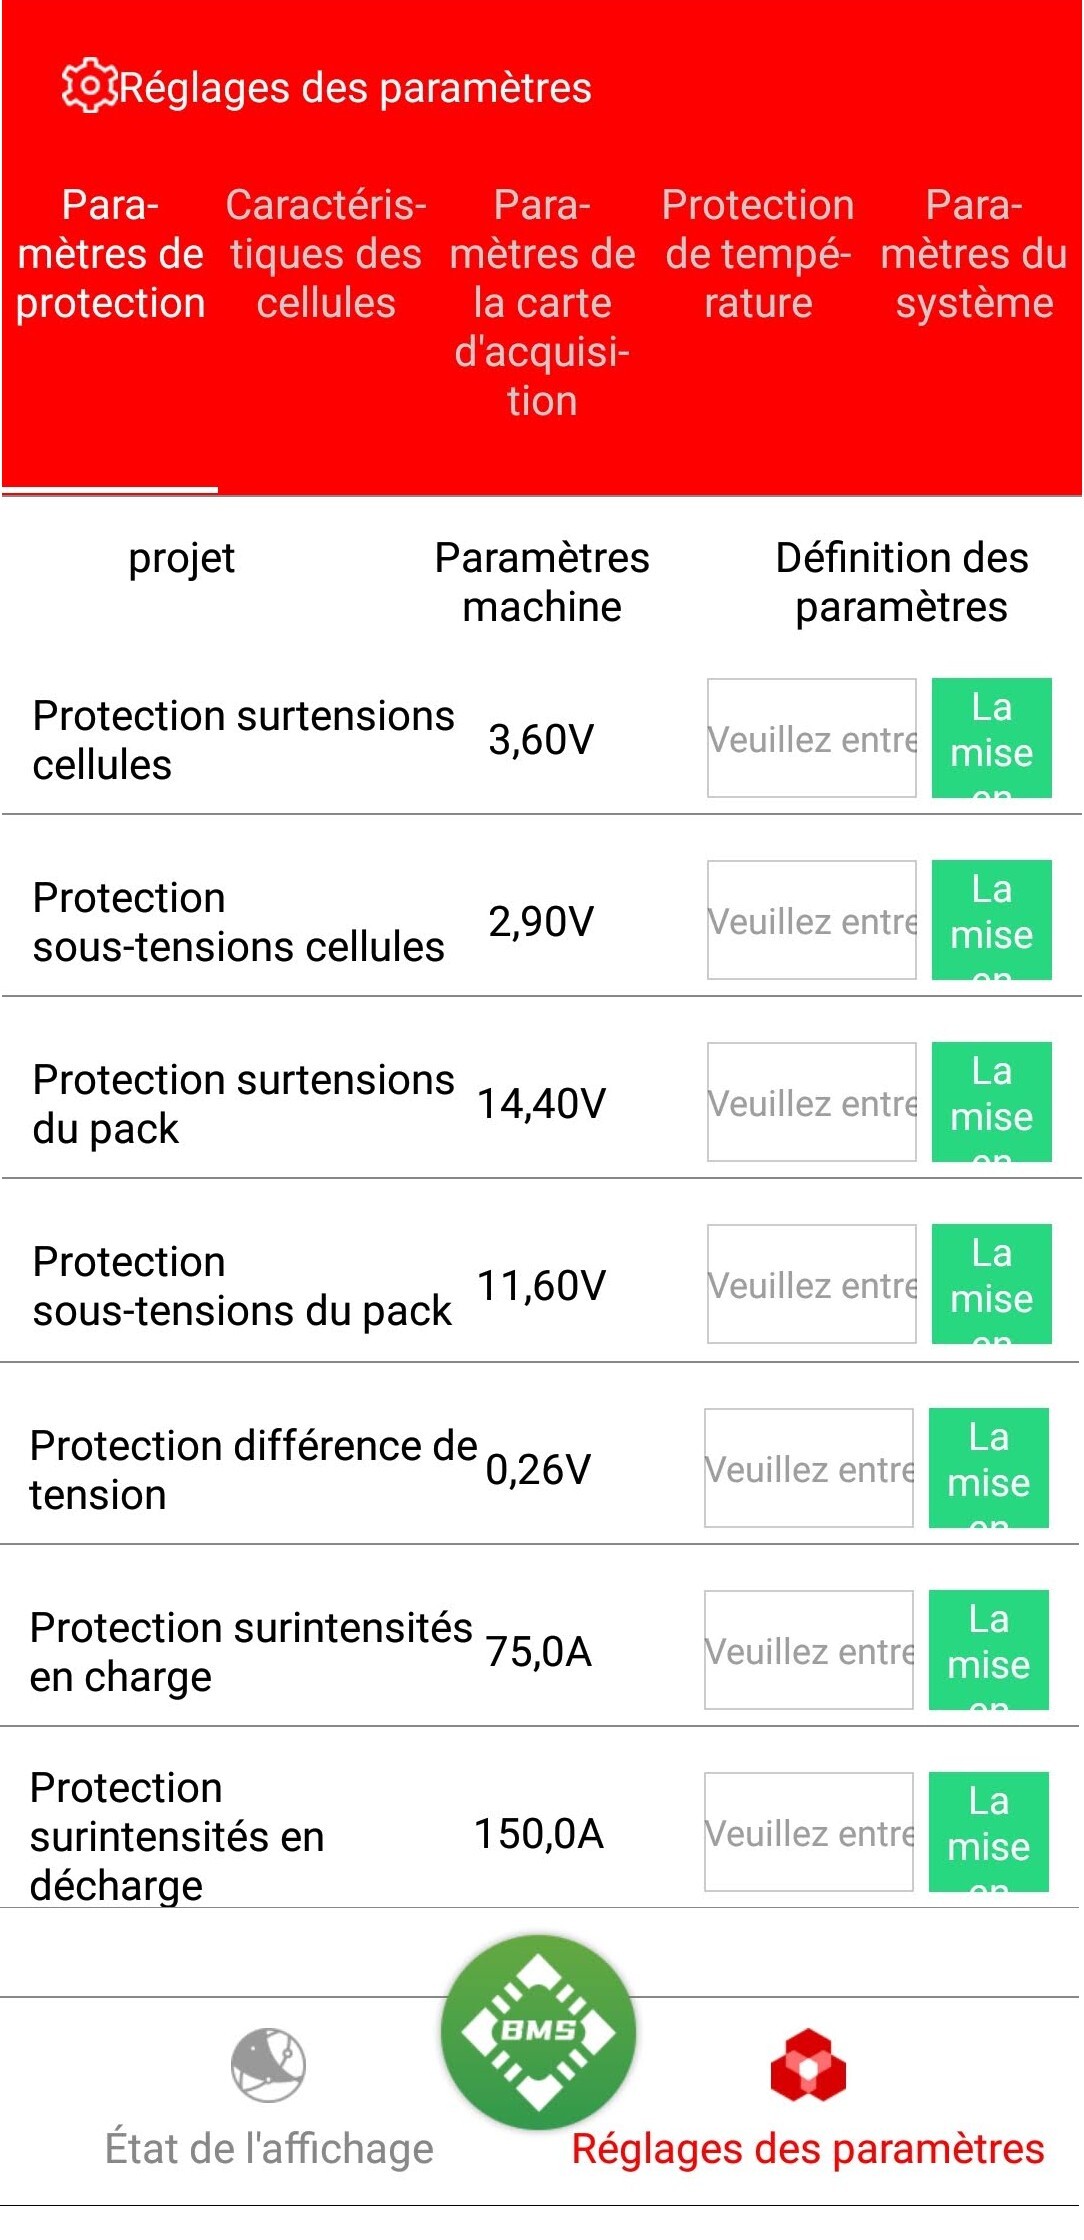
Task: Tap the central green BMS icon
Action: pyautogui.click(x=539, y=2031)
